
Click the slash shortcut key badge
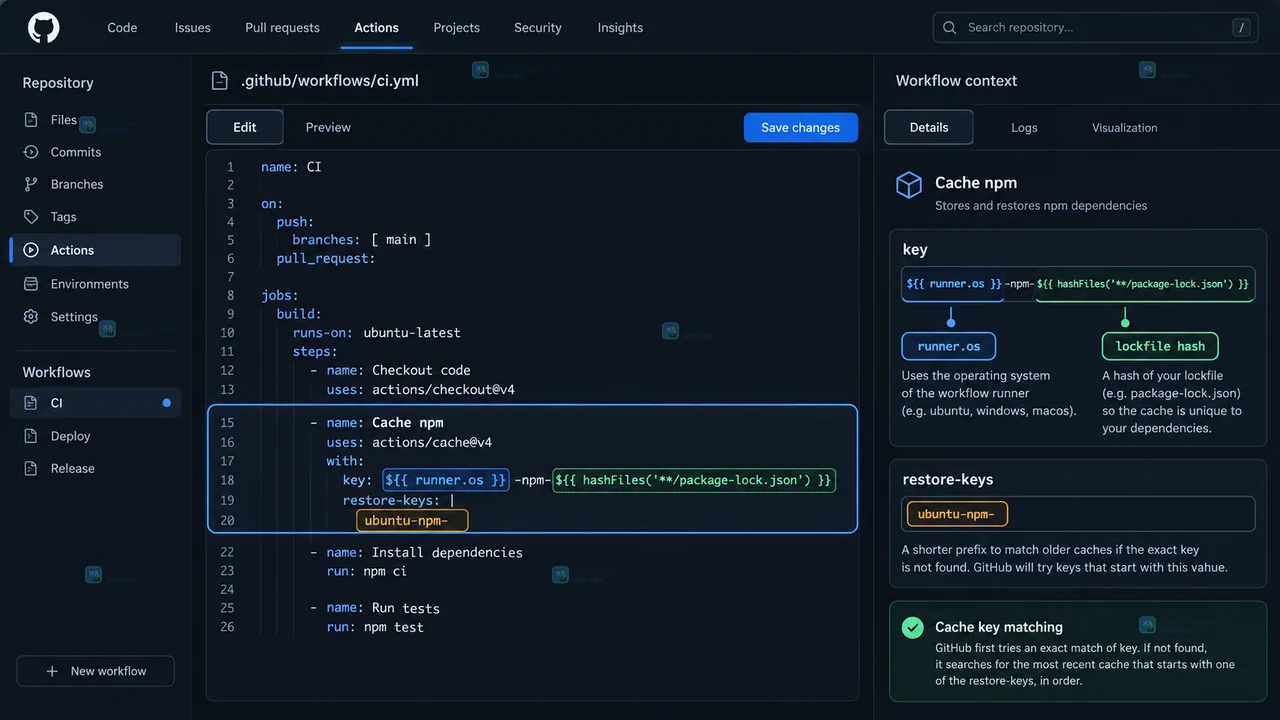(x=1242, y=28)
